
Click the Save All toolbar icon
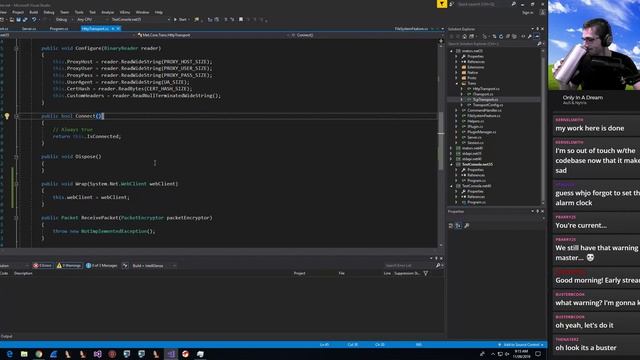pos(25,20)
